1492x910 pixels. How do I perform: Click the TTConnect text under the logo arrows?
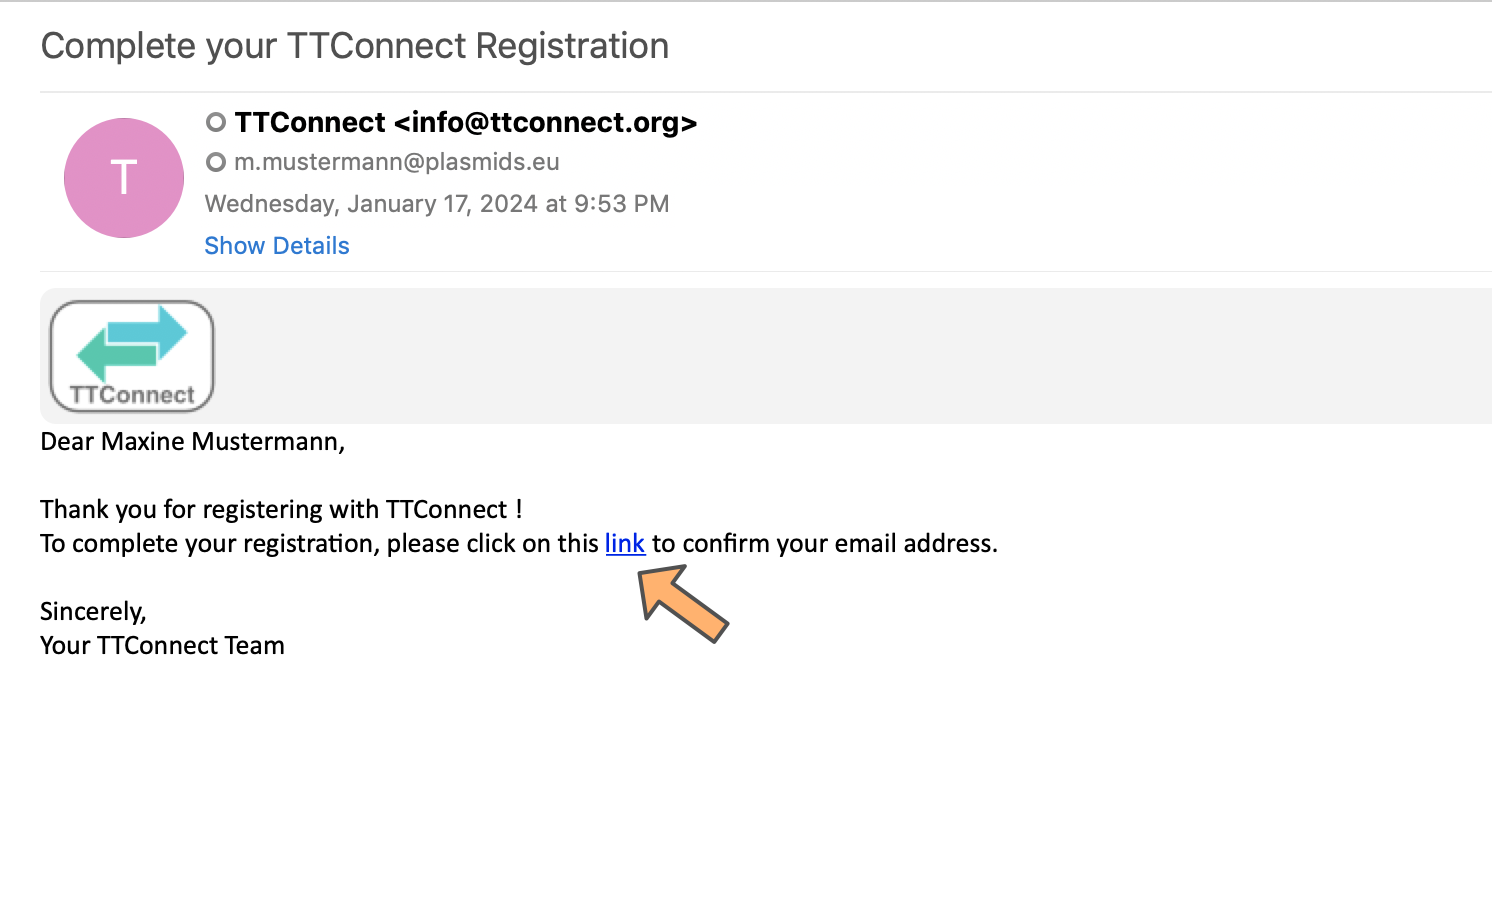tap(132, 395)
